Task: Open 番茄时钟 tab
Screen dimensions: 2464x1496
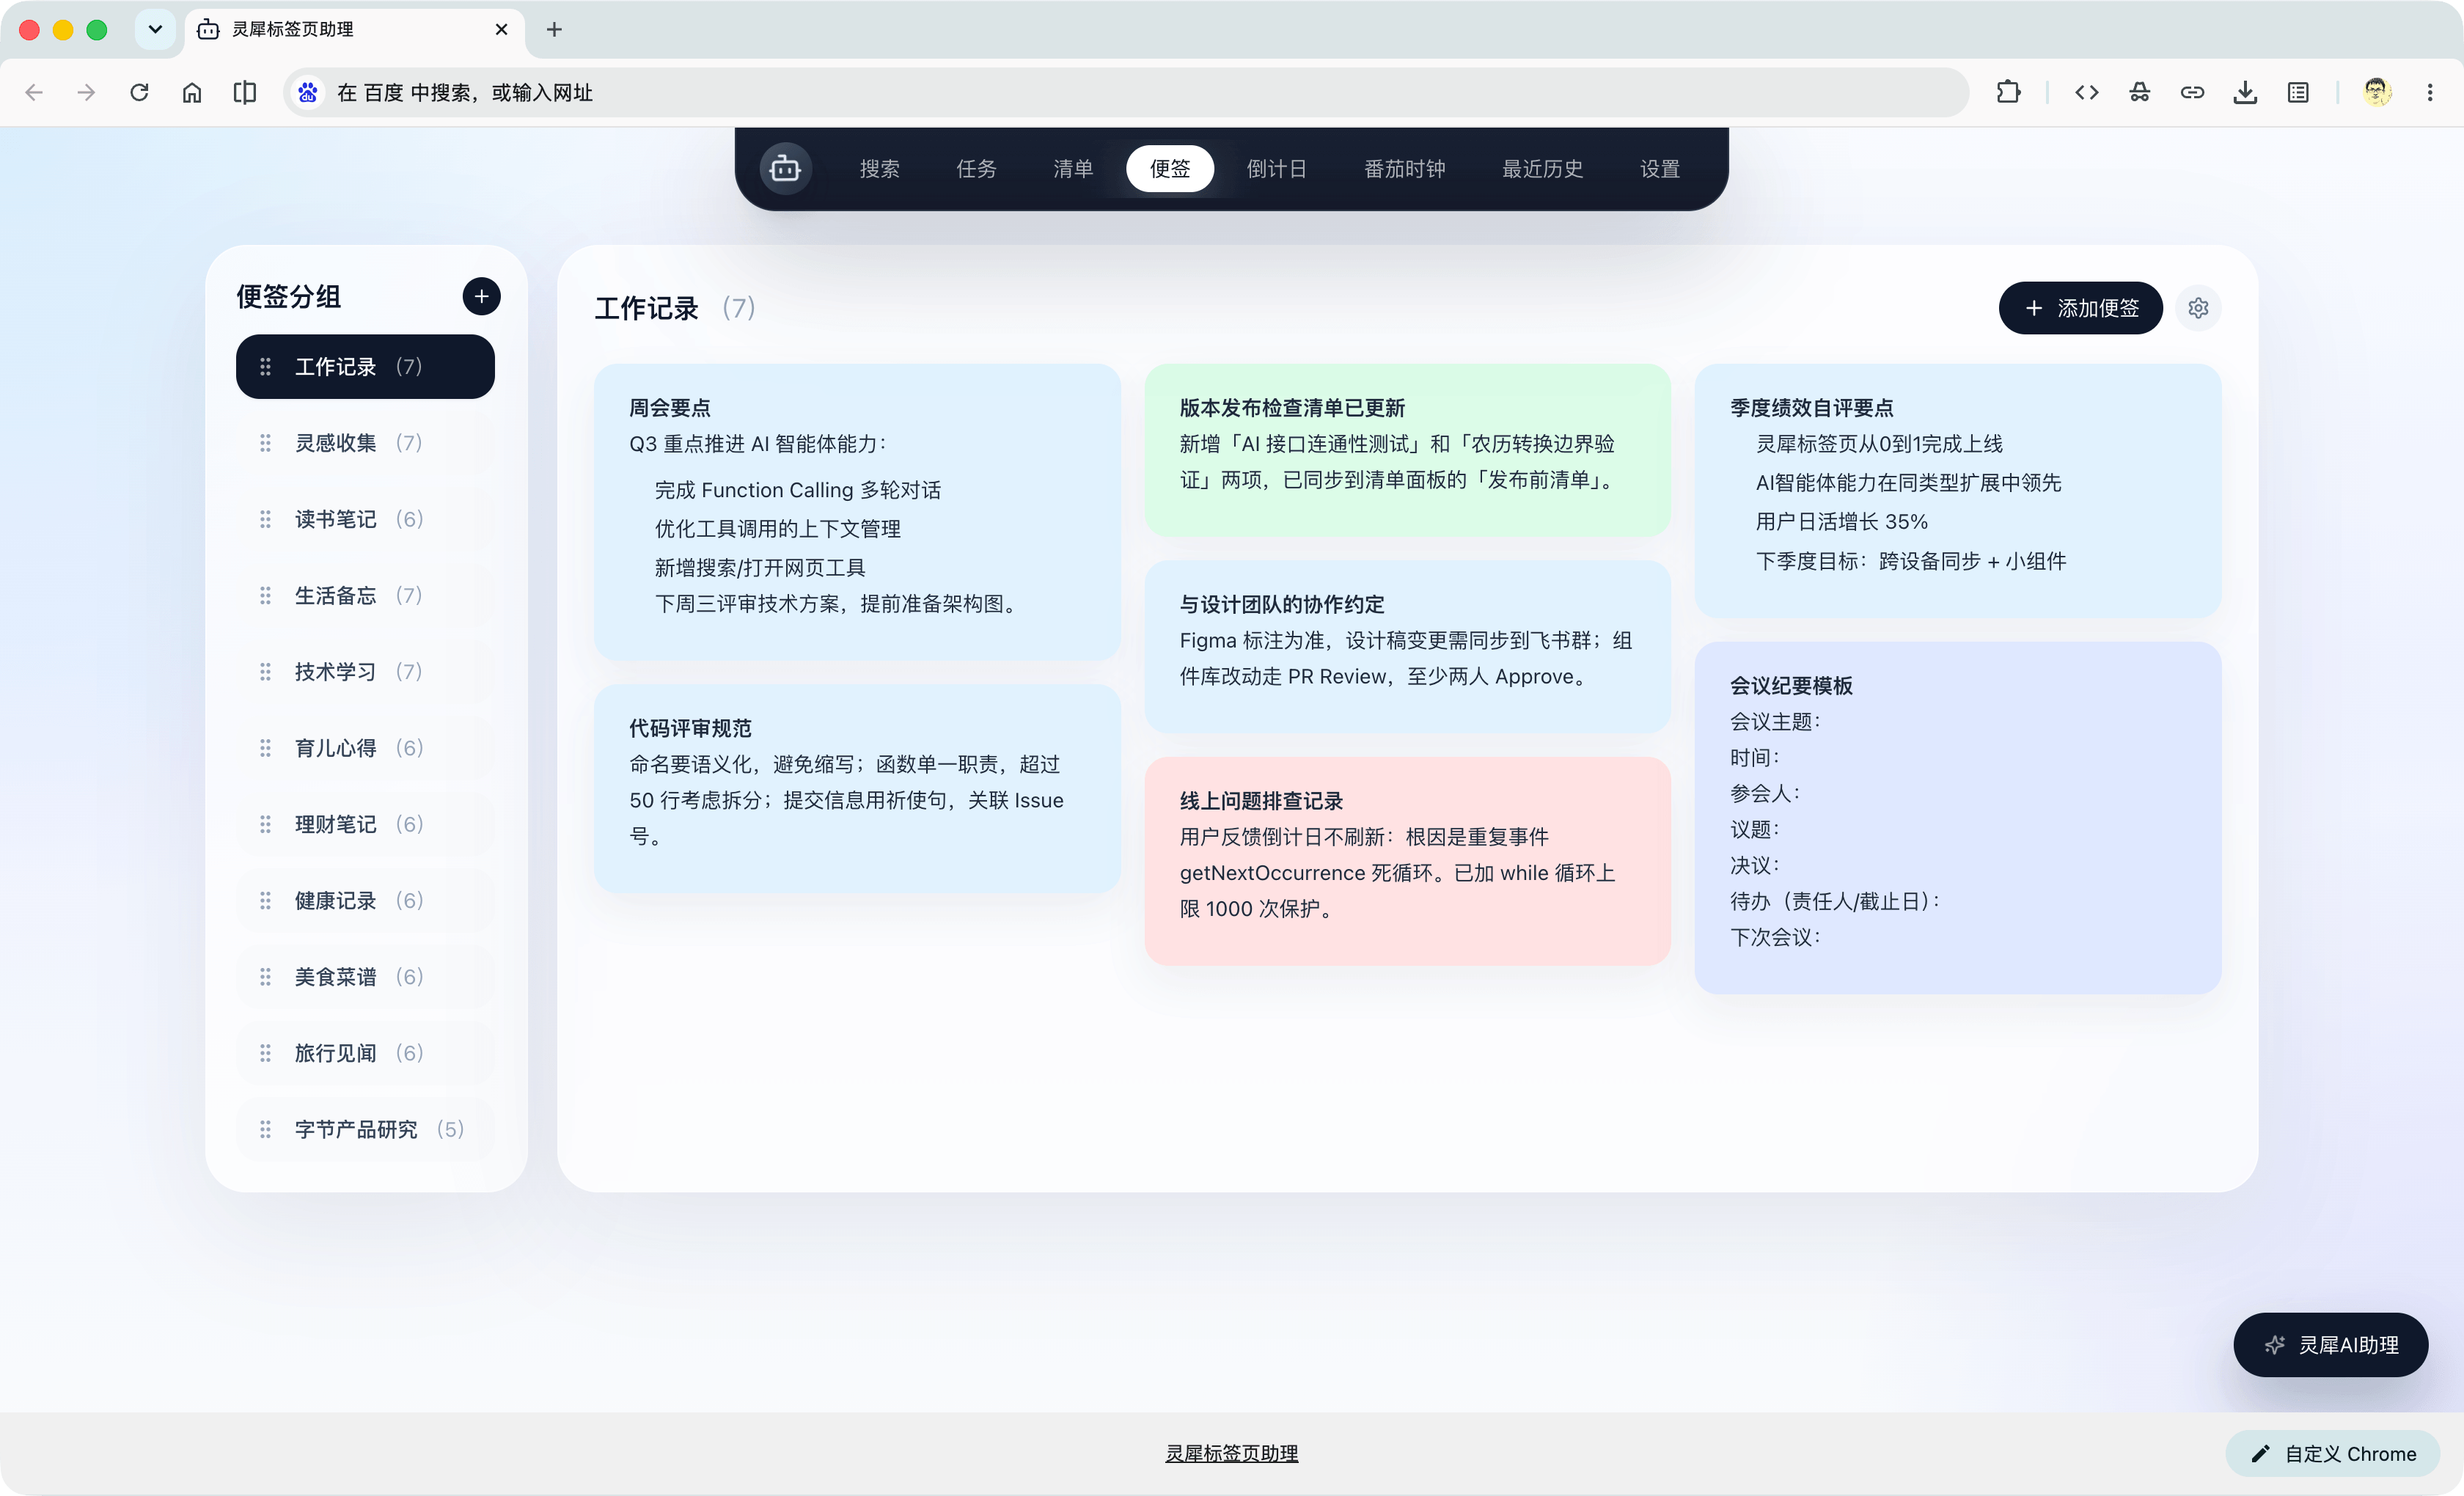Action: pos(1404,168)
